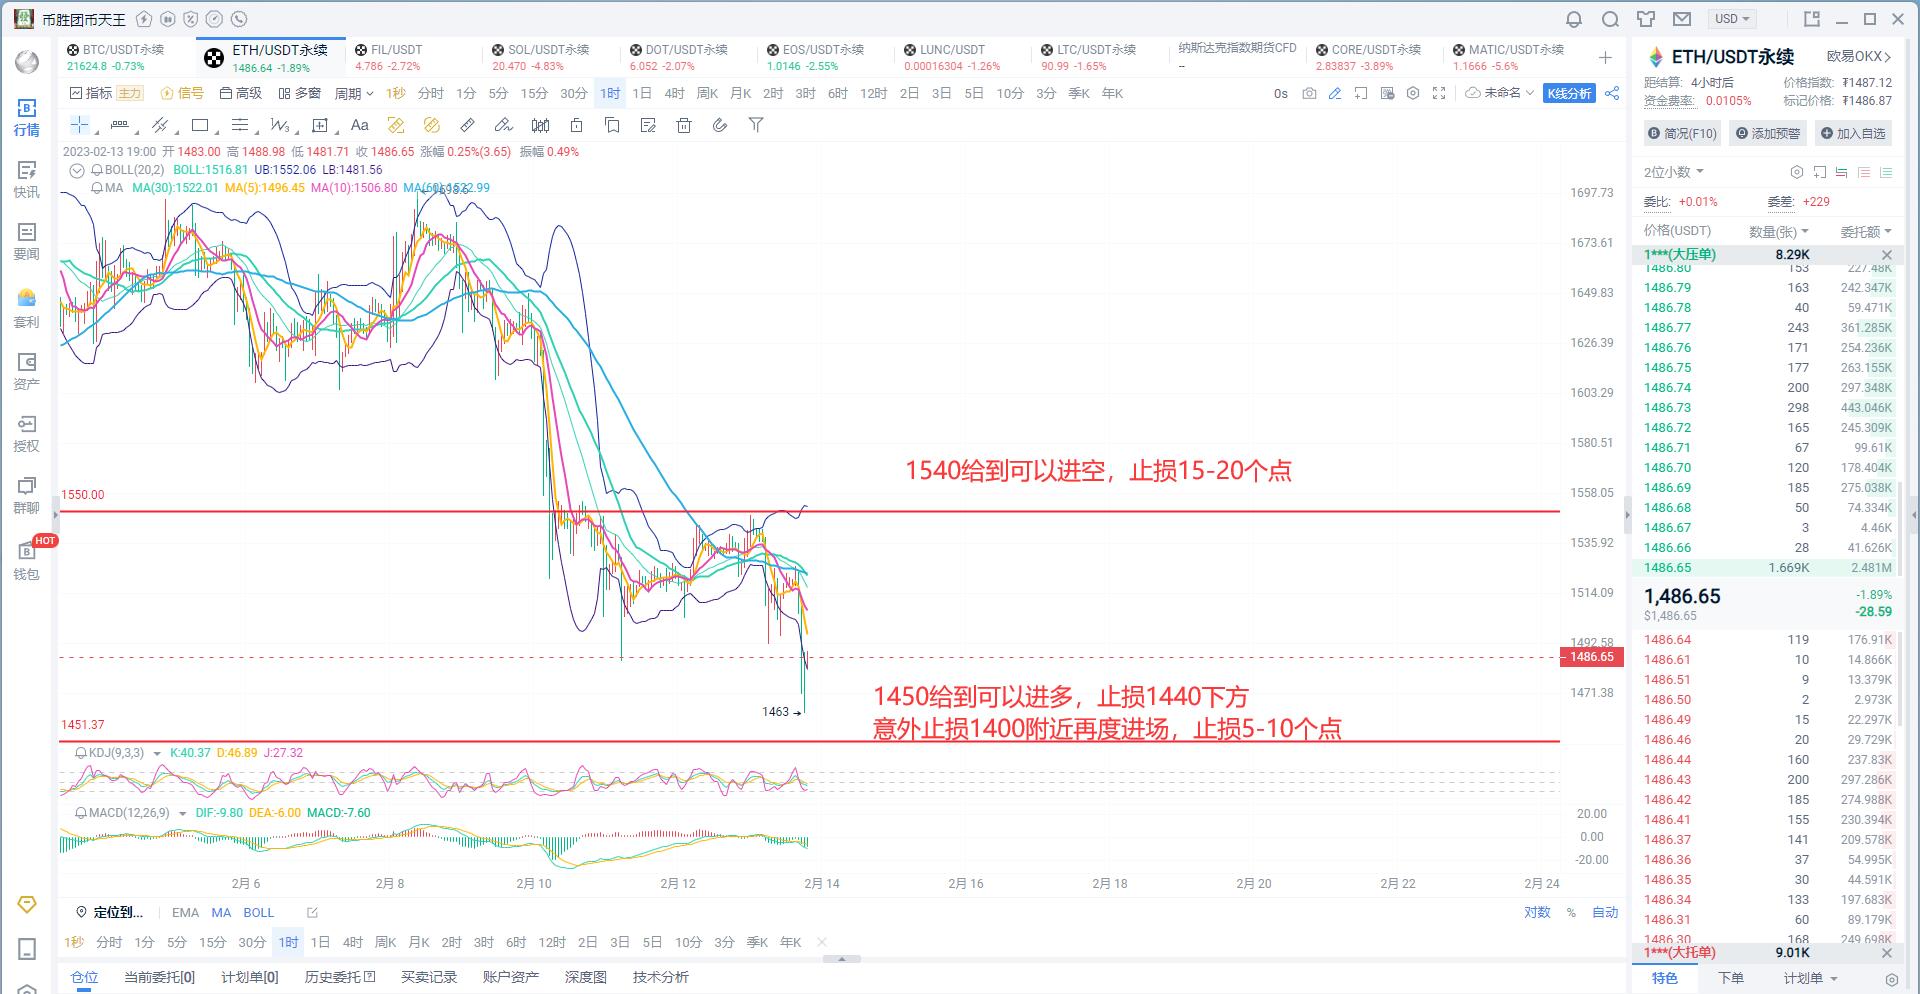Toggle the BOLL indicator at chart bottom
The height and width of the screenshot is (994, 1920).
point(258,912)
